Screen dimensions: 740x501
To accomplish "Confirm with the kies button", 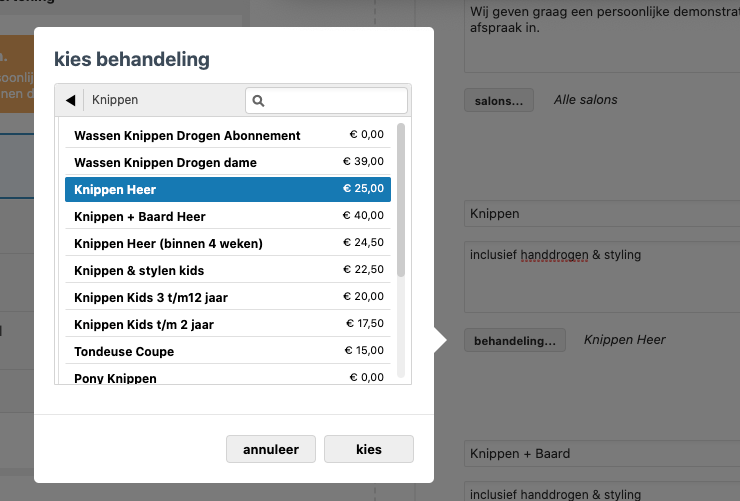I will click(x=368, y=449).
